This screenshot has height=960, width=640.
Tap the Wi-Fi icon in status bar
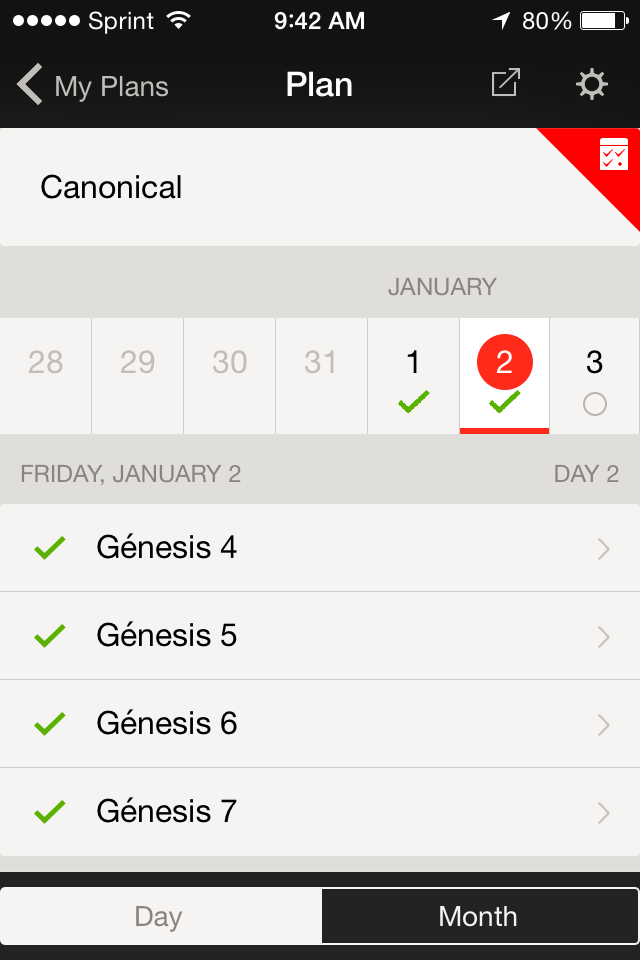[x=178, y=20]
